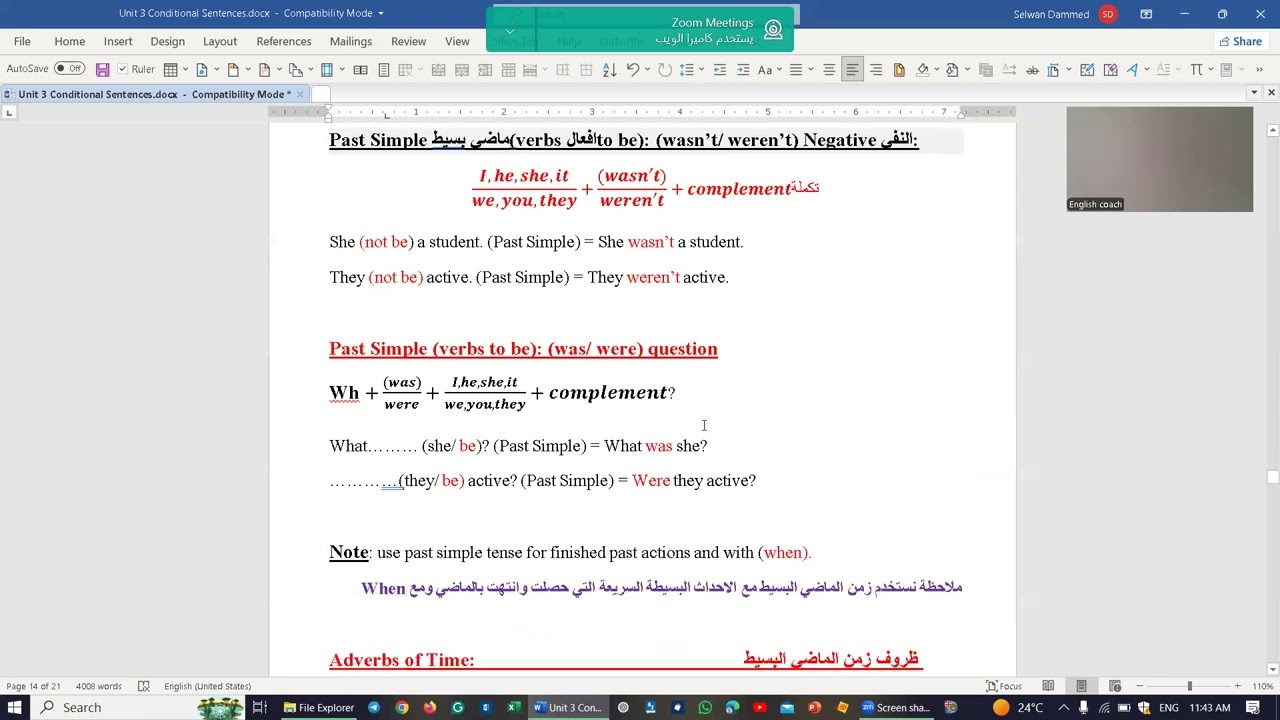Click the Shading paint bucket icon
The image size is (1280, 720).
(922, 70)
